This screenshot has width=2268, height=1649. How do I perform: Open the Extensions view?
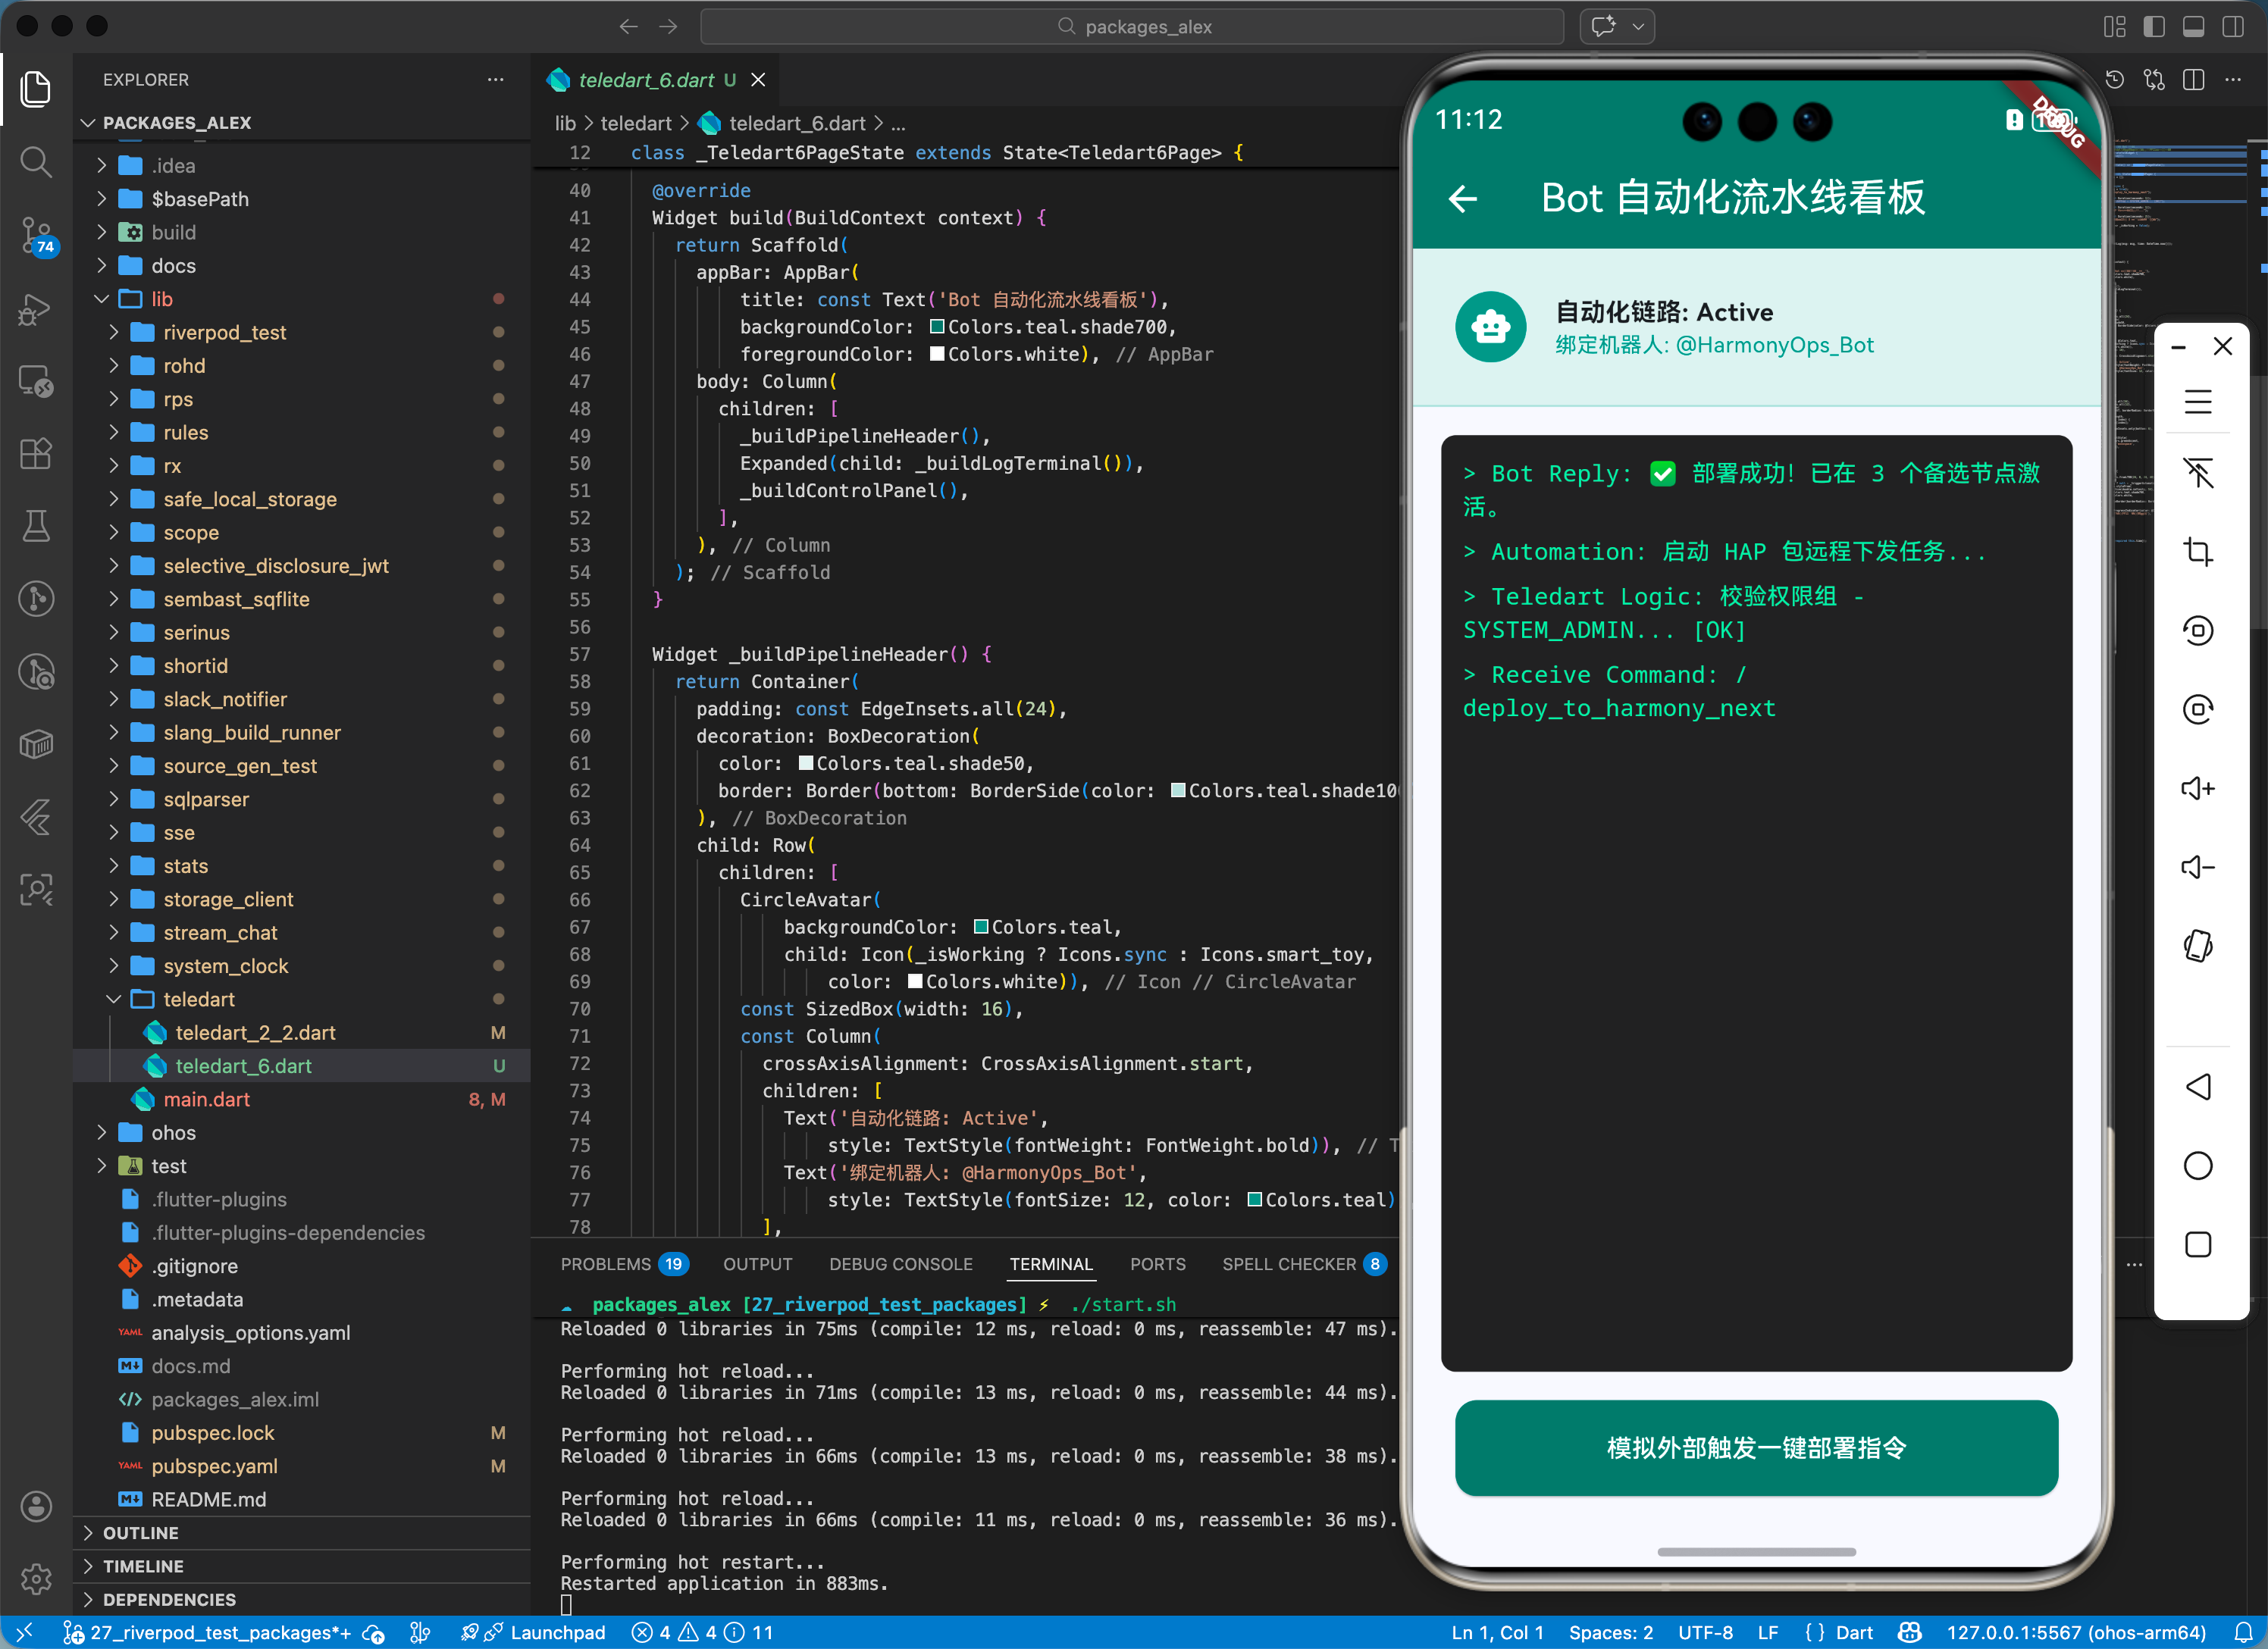pyautogui.click(x=36, y=454)
